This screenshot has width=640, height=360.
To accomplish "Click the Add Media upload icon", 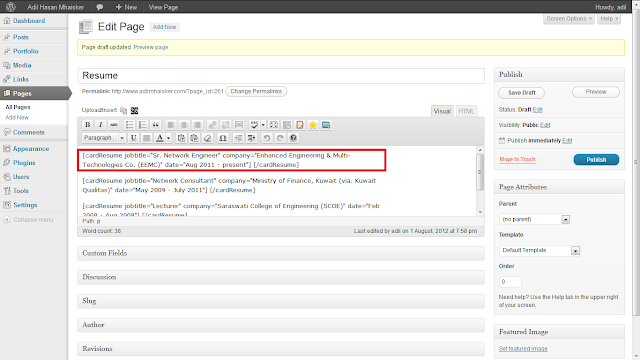I will 124,111.
